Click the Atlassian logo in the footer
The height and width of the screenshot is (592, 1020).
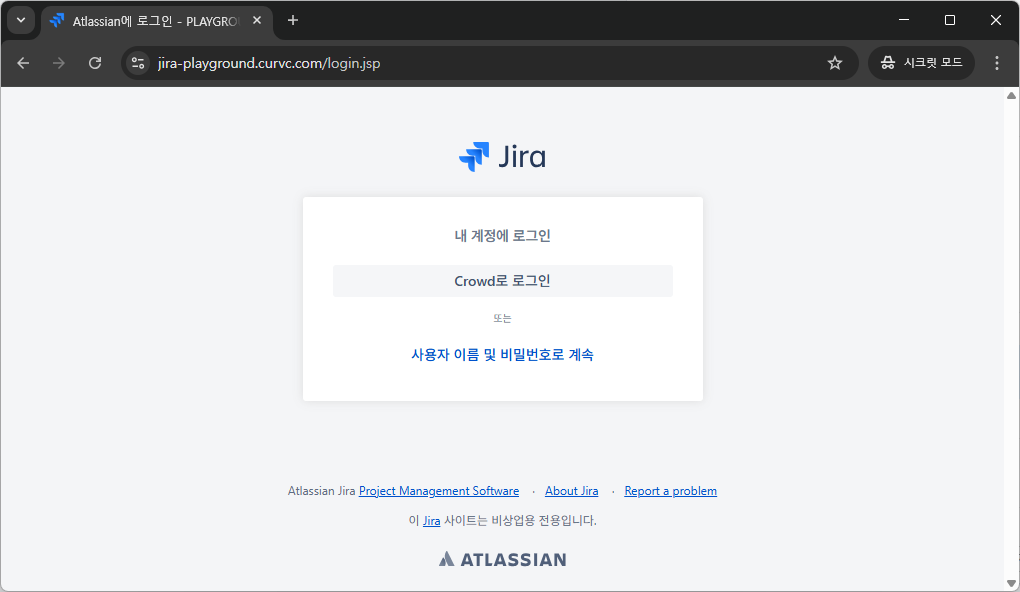(x=502, y=559)
